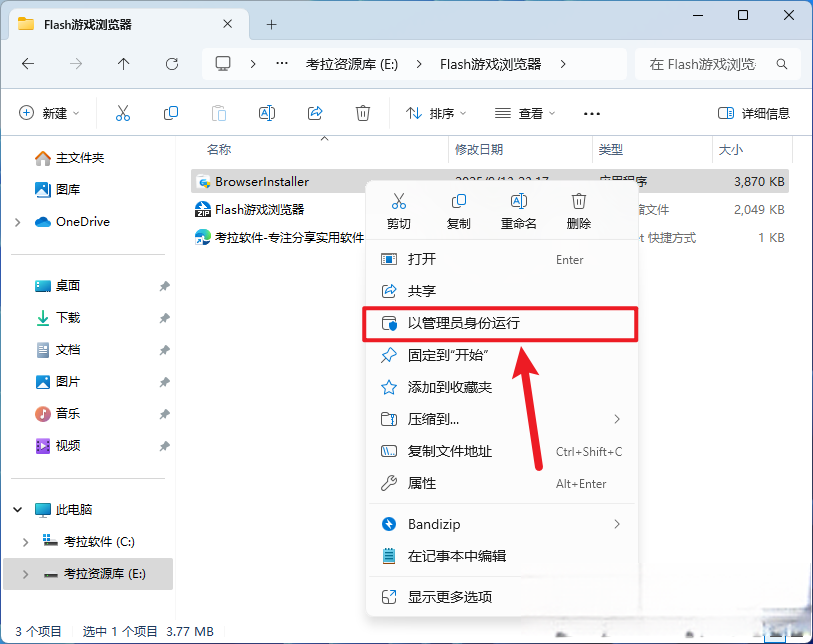
Task: Unpin 视频 using its pin icon
Action: click(164, 446)
